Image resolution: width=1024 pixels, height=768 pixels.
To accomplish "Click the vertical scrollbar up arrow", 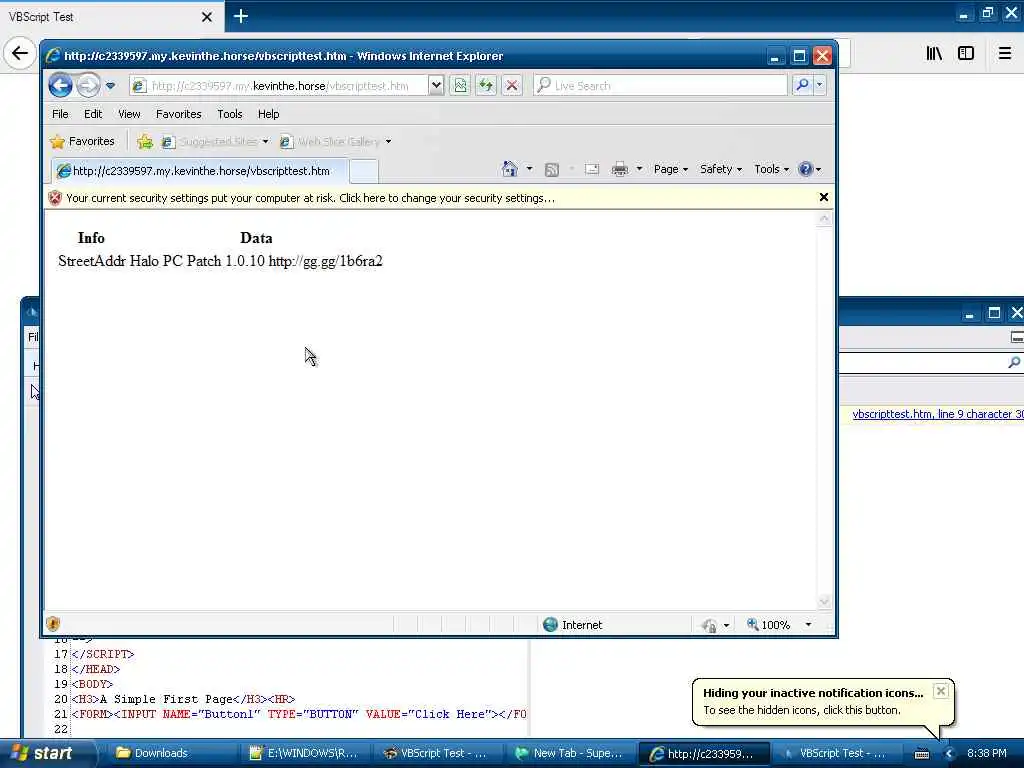I will 824,219.
